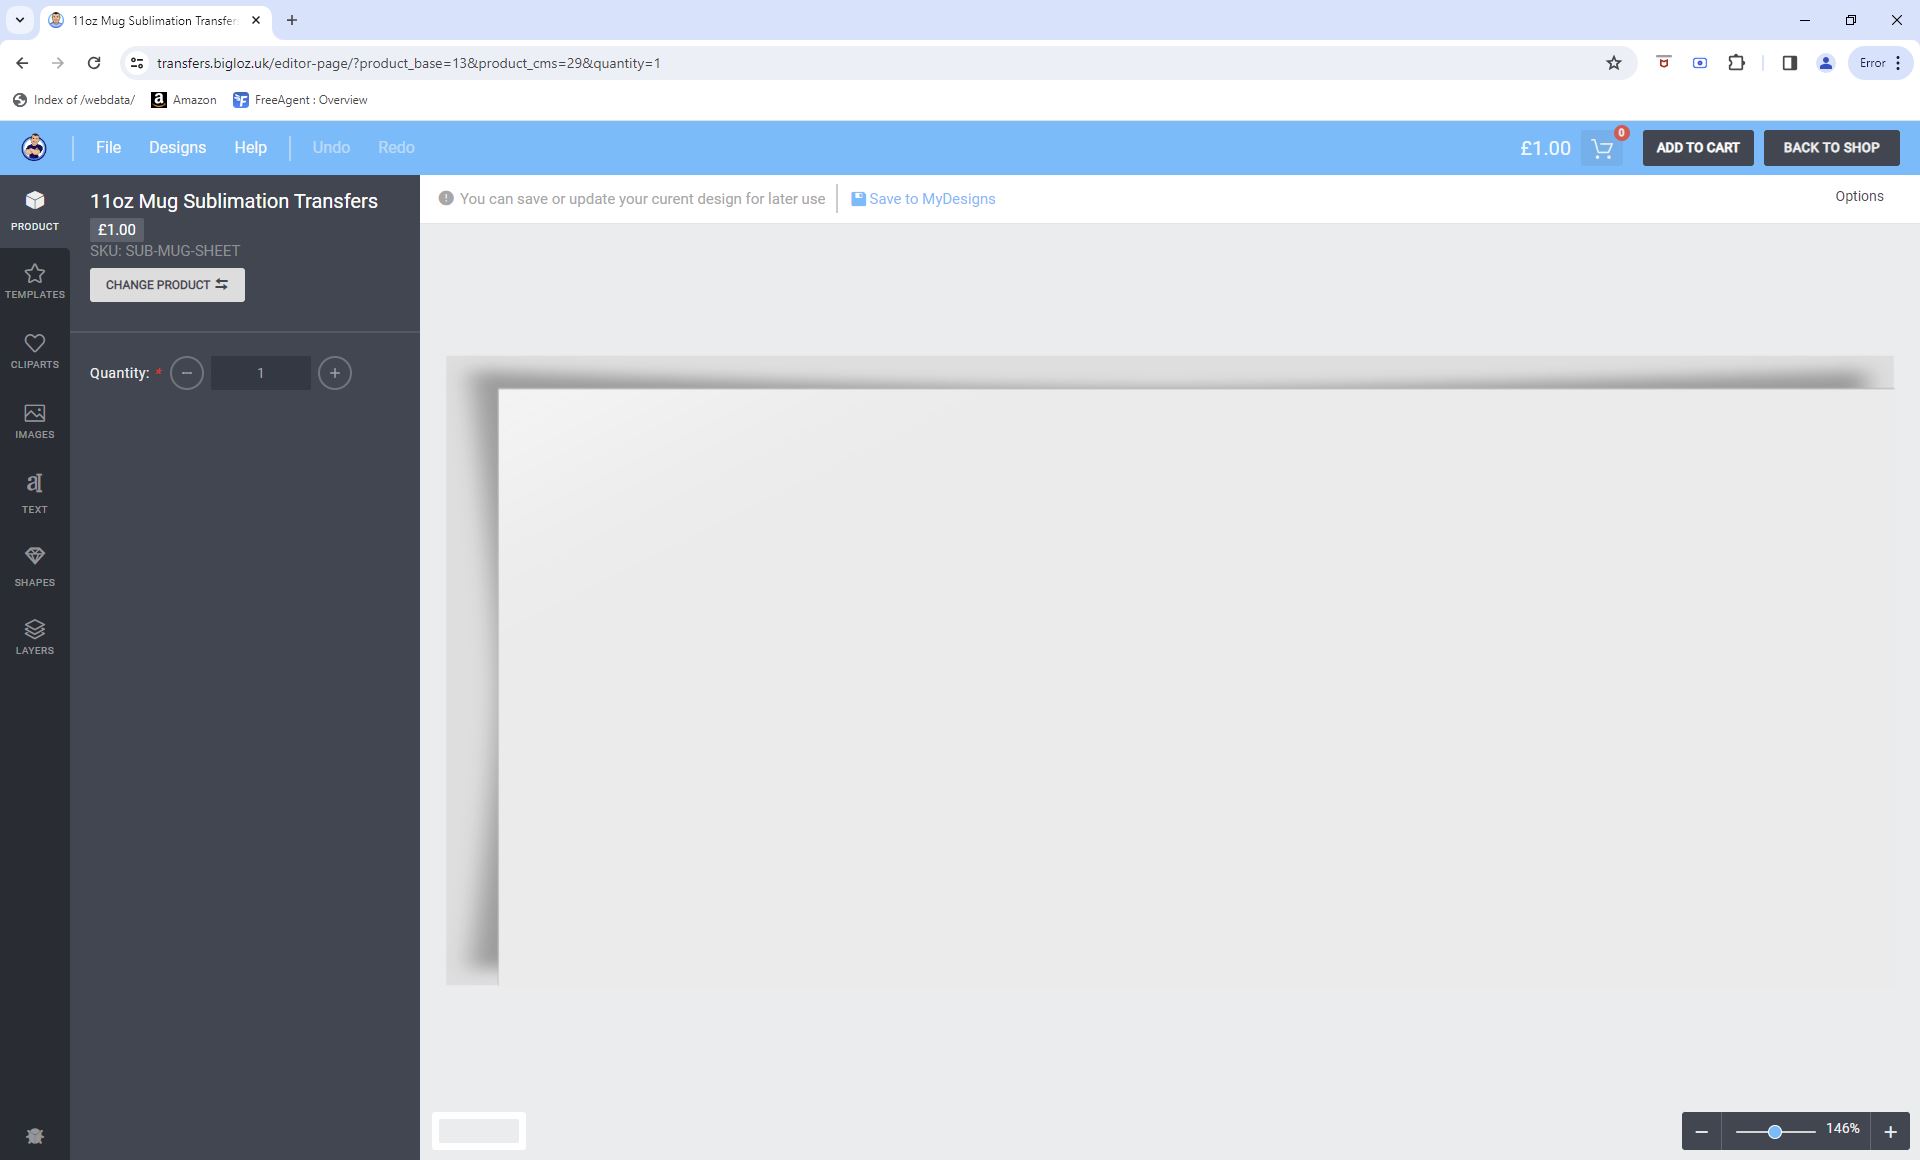The width and height of the screenshot is (1920, 1160).
Task: Open the Images panel
Action: click(34, 421)
